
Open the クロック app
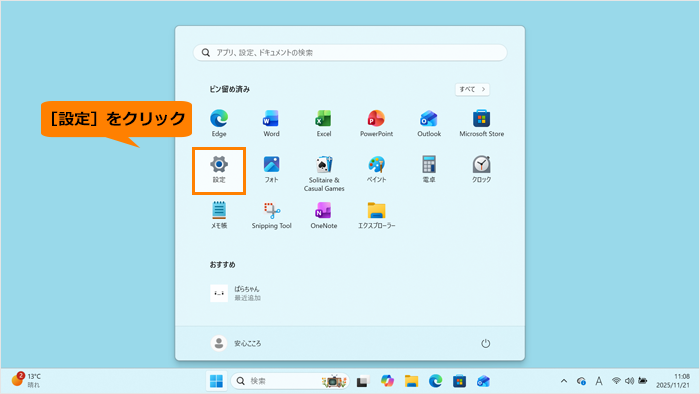(x=482, y=170)
